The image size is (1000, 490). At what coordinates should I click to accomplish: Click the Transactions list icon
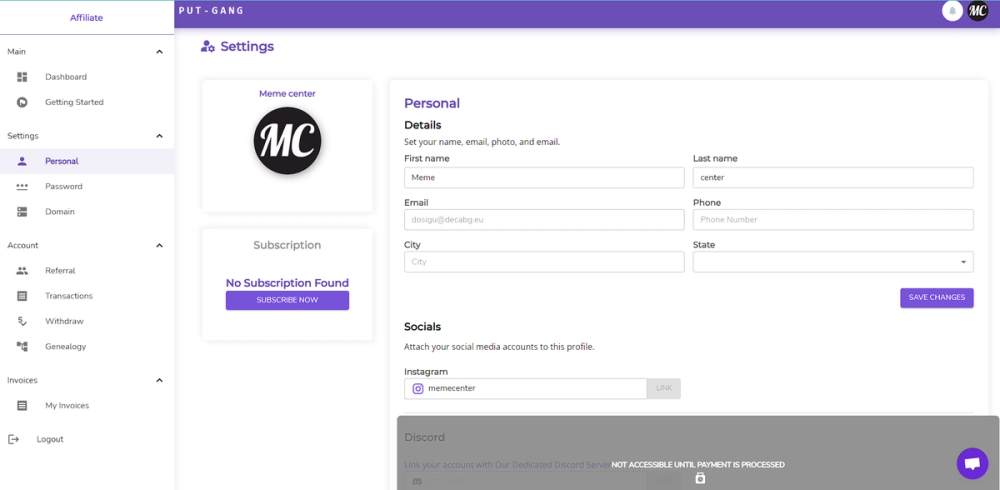coord(22,296)
